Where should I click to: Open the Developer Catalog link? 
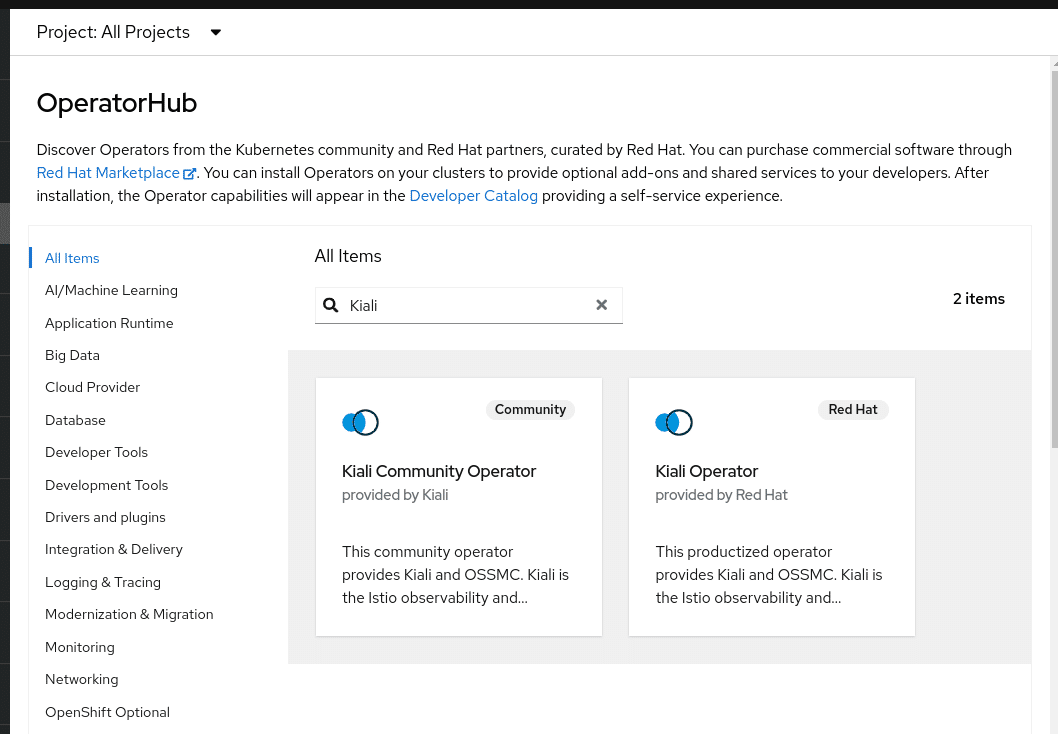click(x=473, y=196)
